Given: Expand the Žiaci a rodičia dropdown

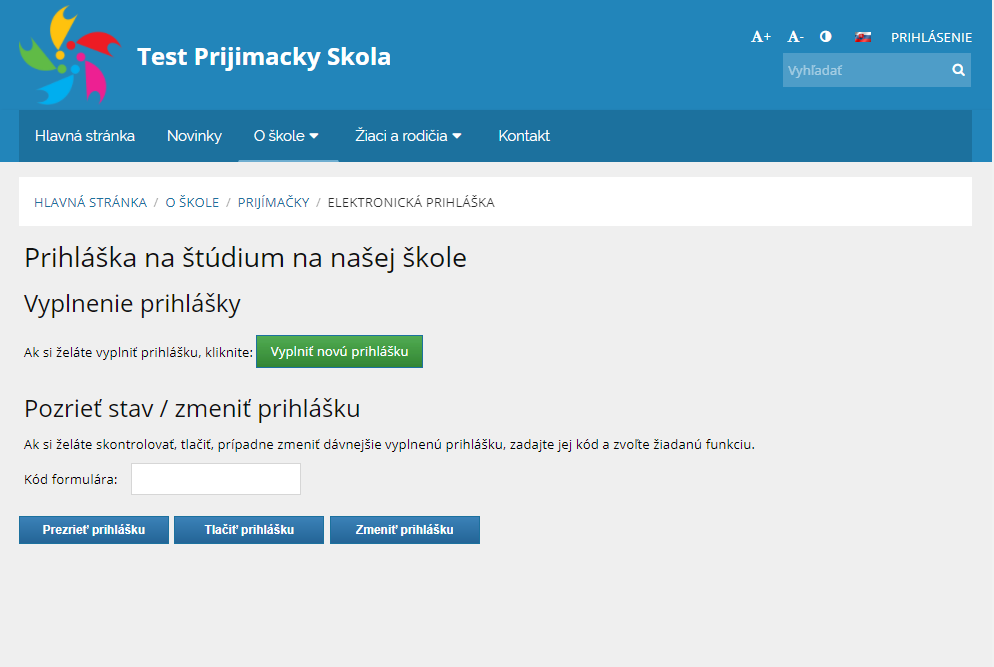Looking at the screenshot, I should click(x=408, y=136).
